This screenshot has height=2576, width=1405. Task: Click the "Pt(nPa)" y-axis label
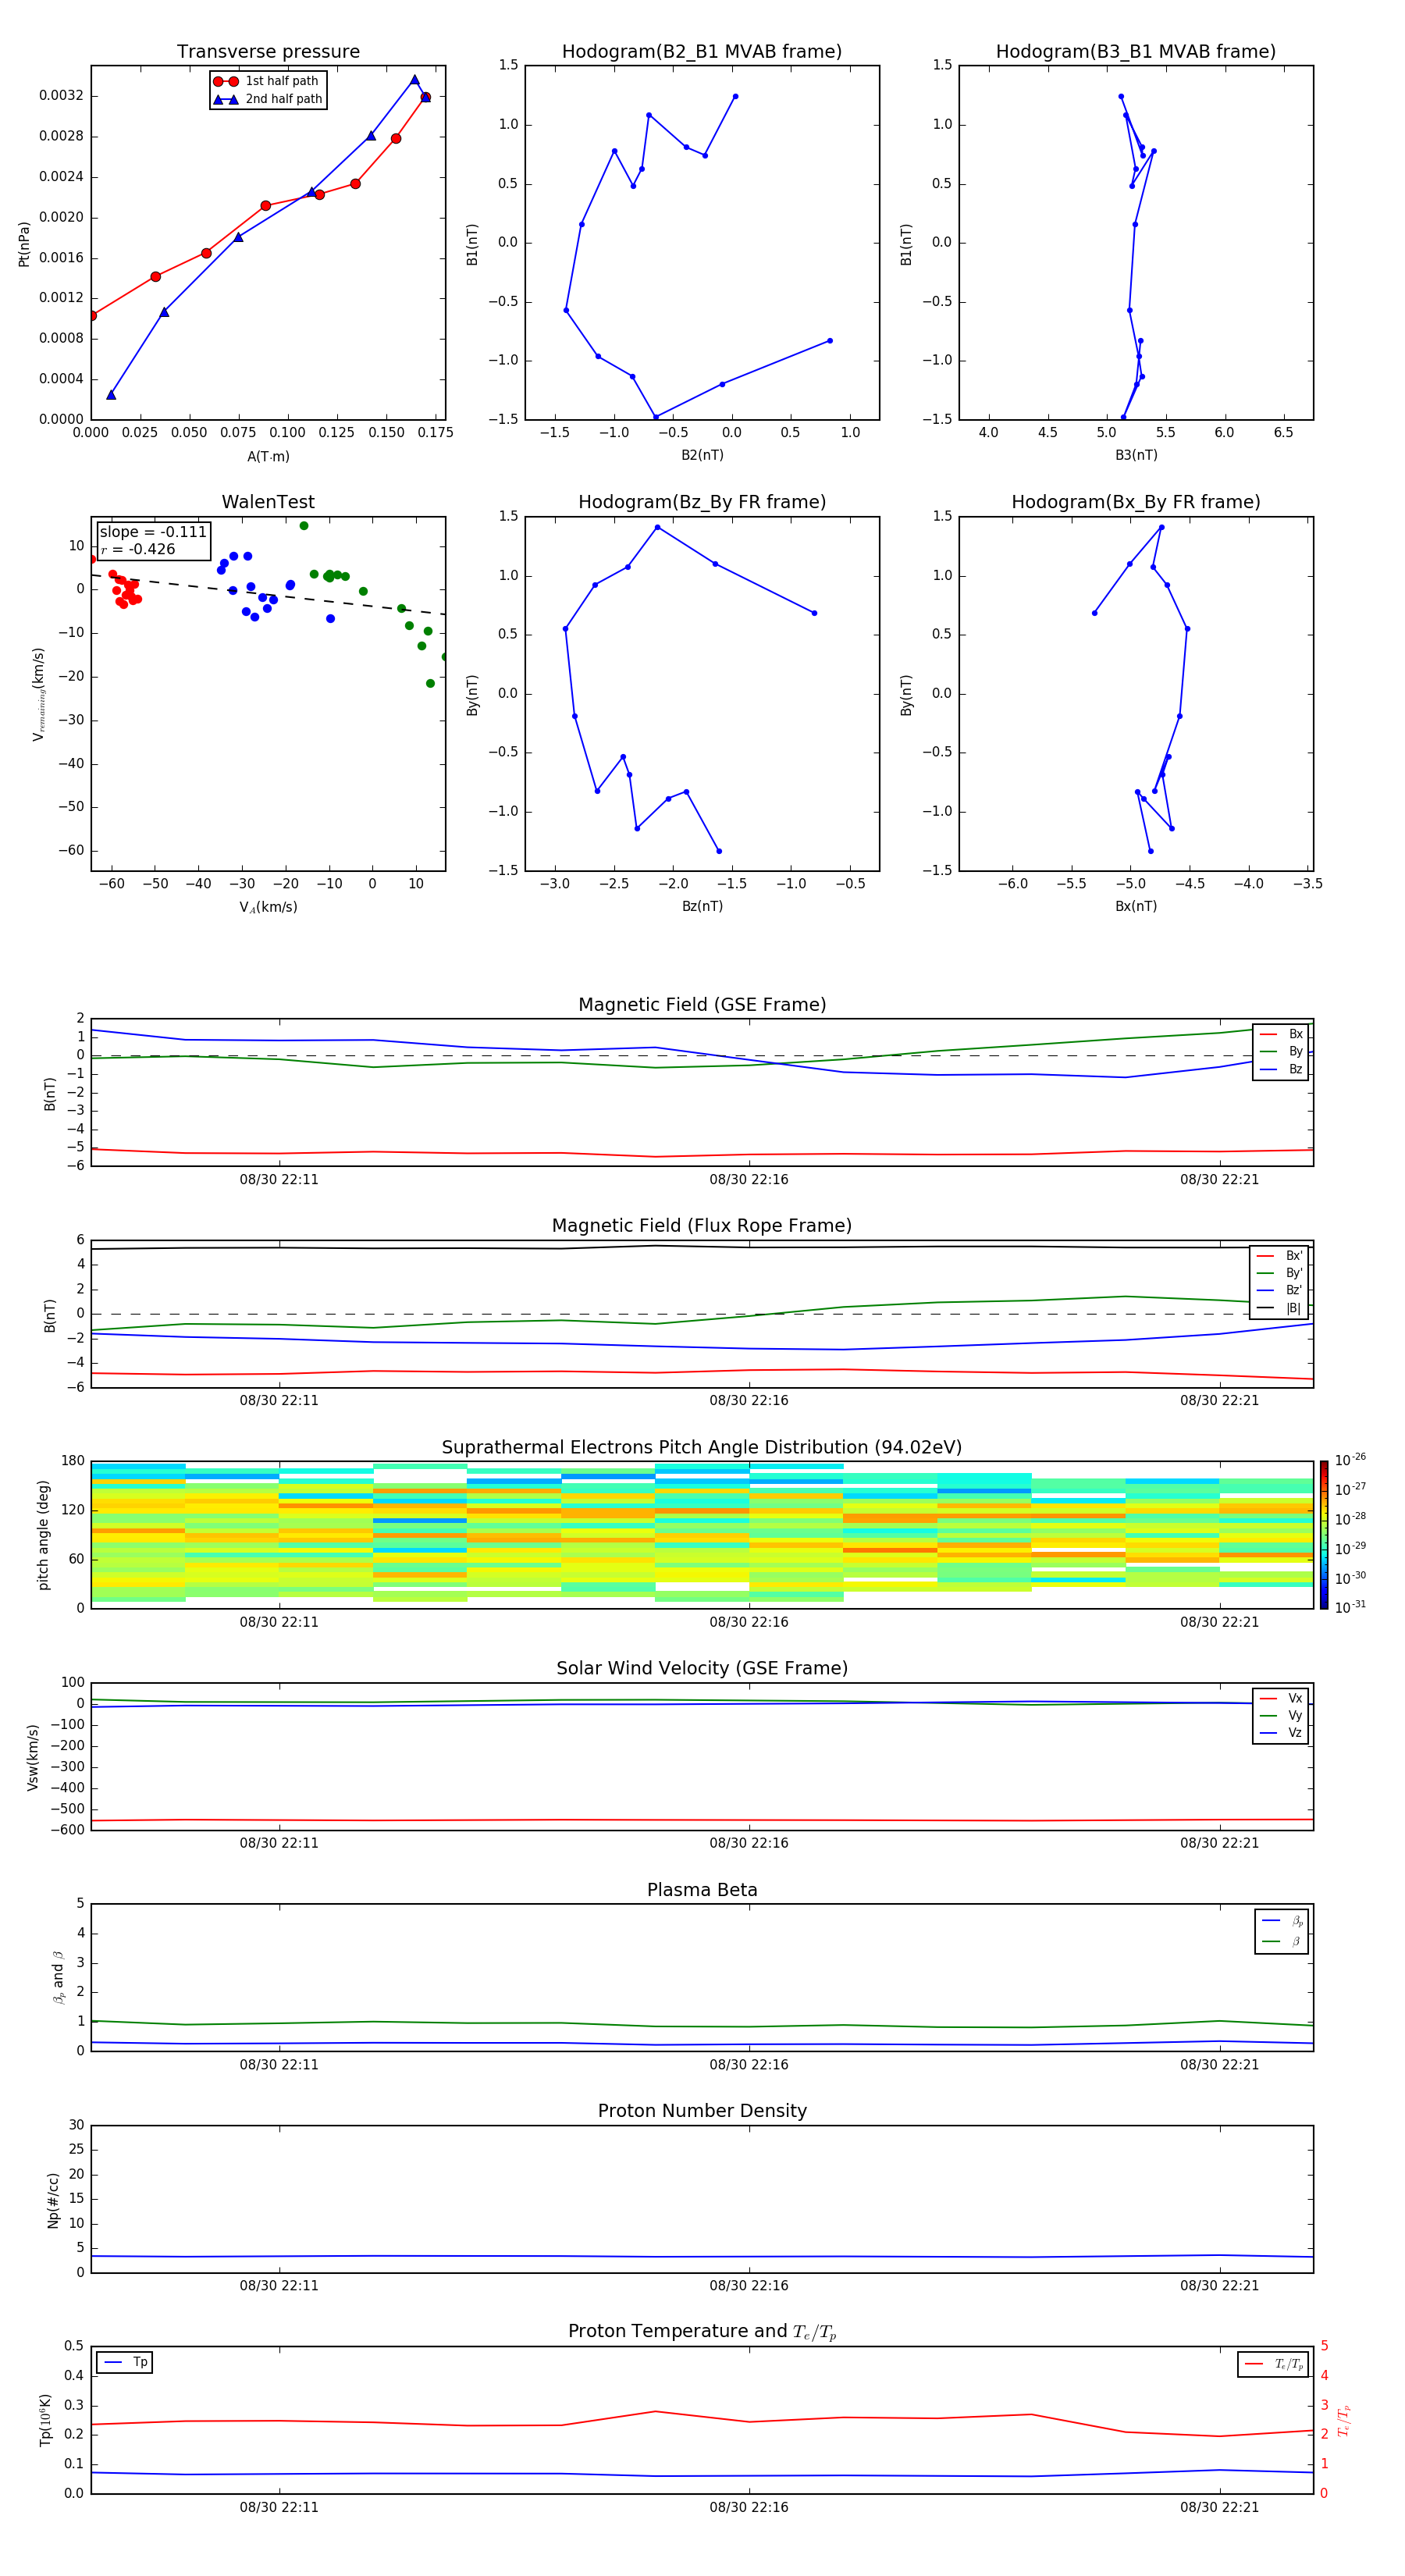coord(24,243)
